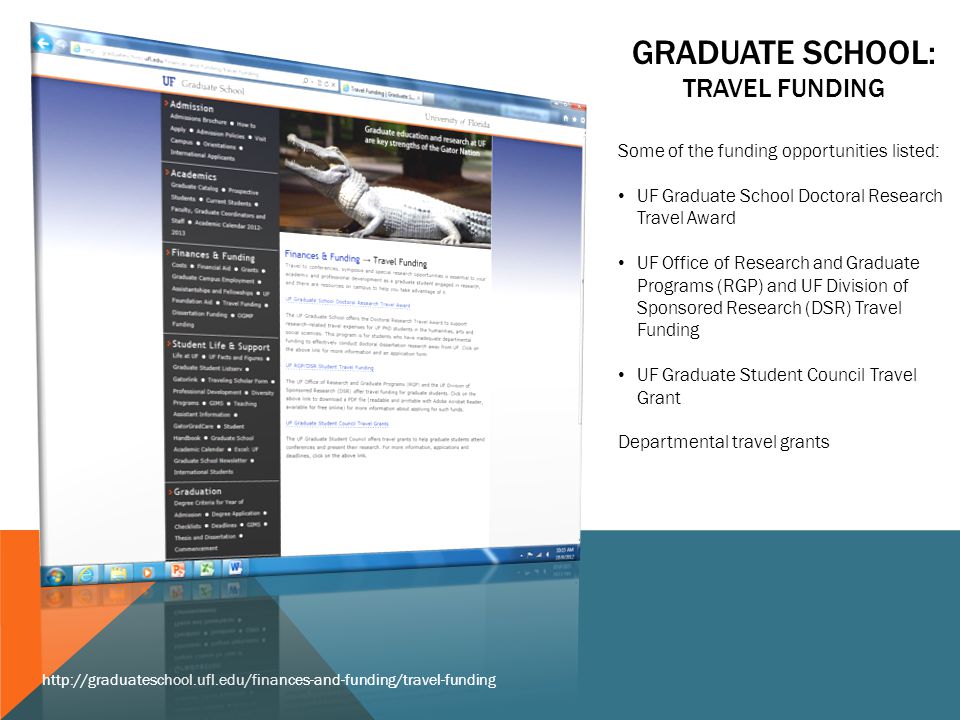Click the Current Students link
Screen dimensions: 960x720
click(228, 201)
